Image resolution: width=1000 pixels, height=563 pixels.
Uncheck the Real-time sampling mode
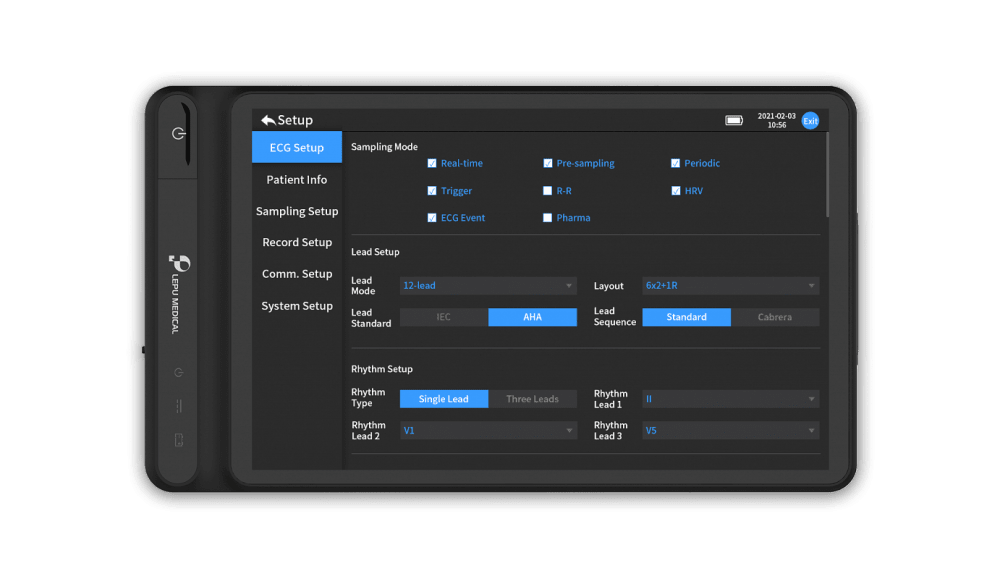point(432,163)
